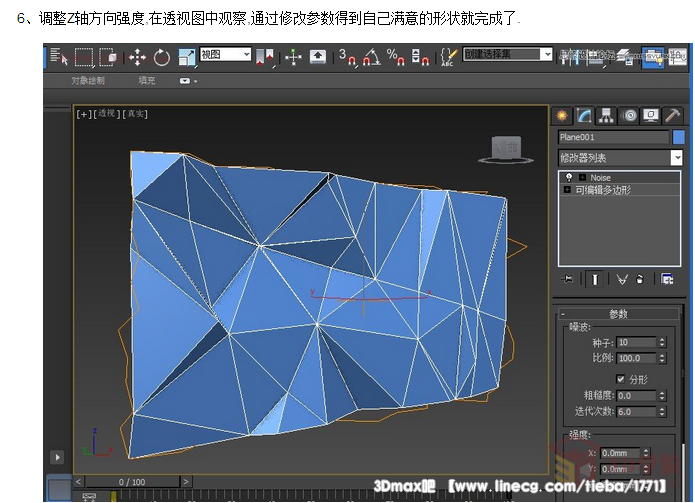Open the Hierarchy command panel tab
Screen dimensions: 695x503
(607, 115)
